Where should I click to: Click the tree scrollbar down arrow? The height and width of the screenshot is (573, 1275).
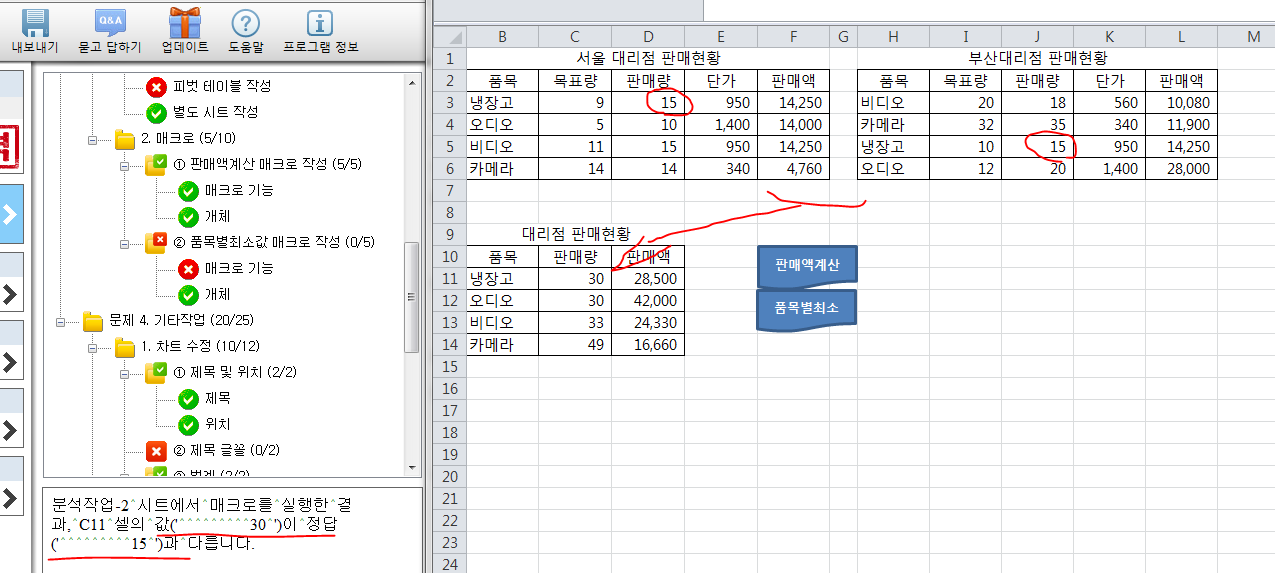point(410,467)
